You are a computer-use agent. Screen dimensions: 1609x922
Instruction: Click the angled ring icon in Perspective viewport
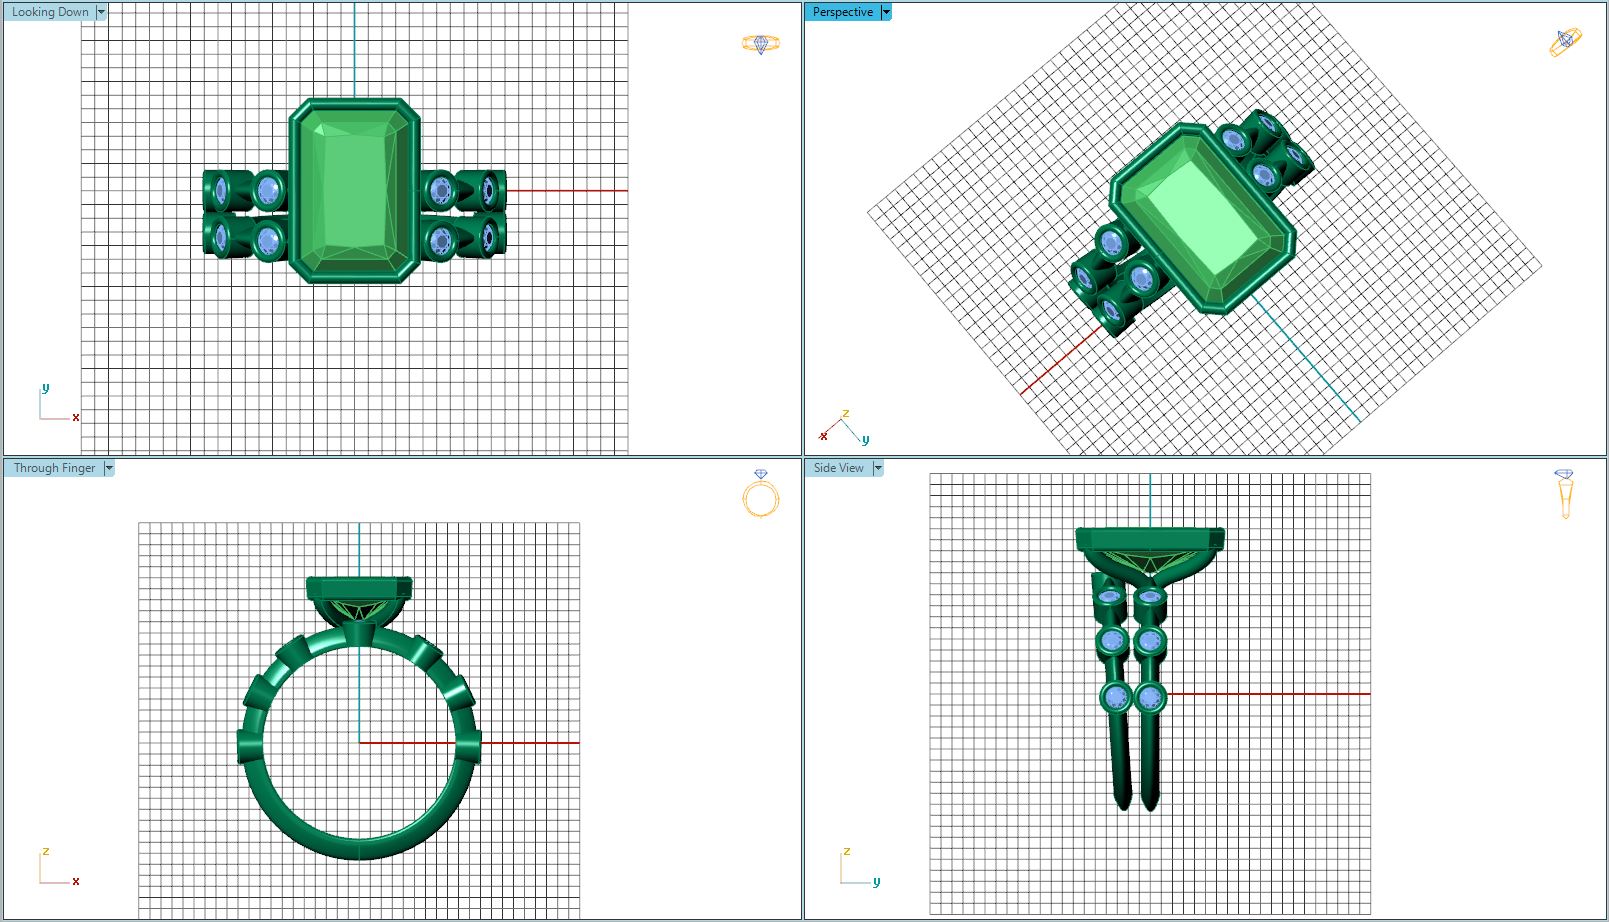click(1565, 42)
